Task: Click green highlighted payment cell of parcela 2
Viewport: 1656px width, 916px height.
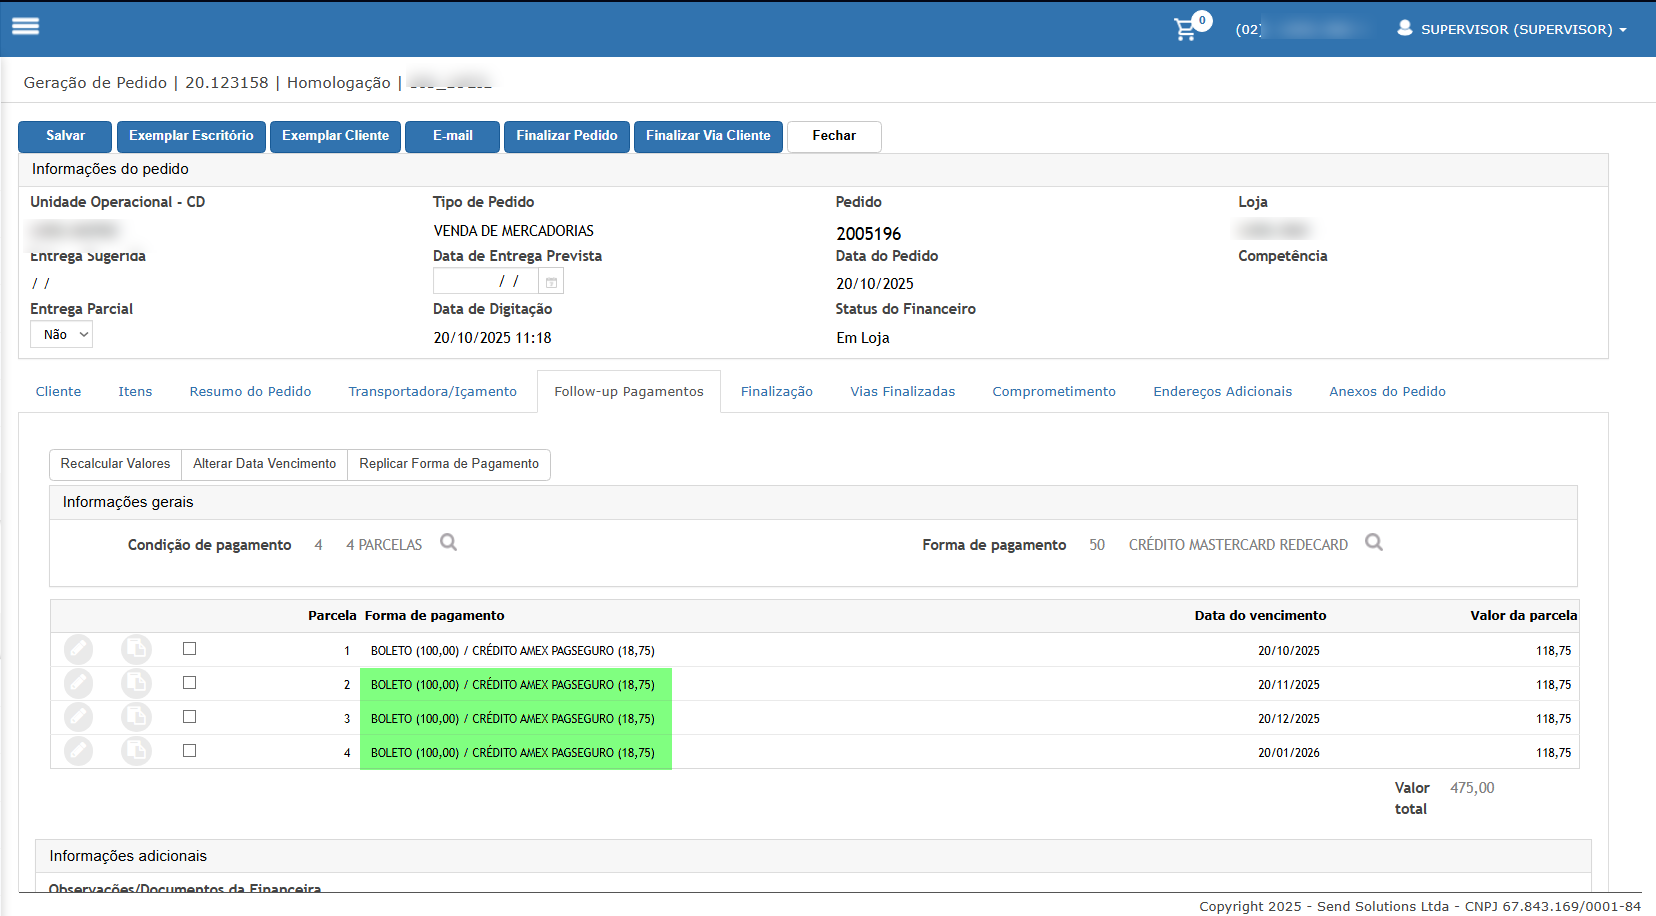Action: (515, 685)
